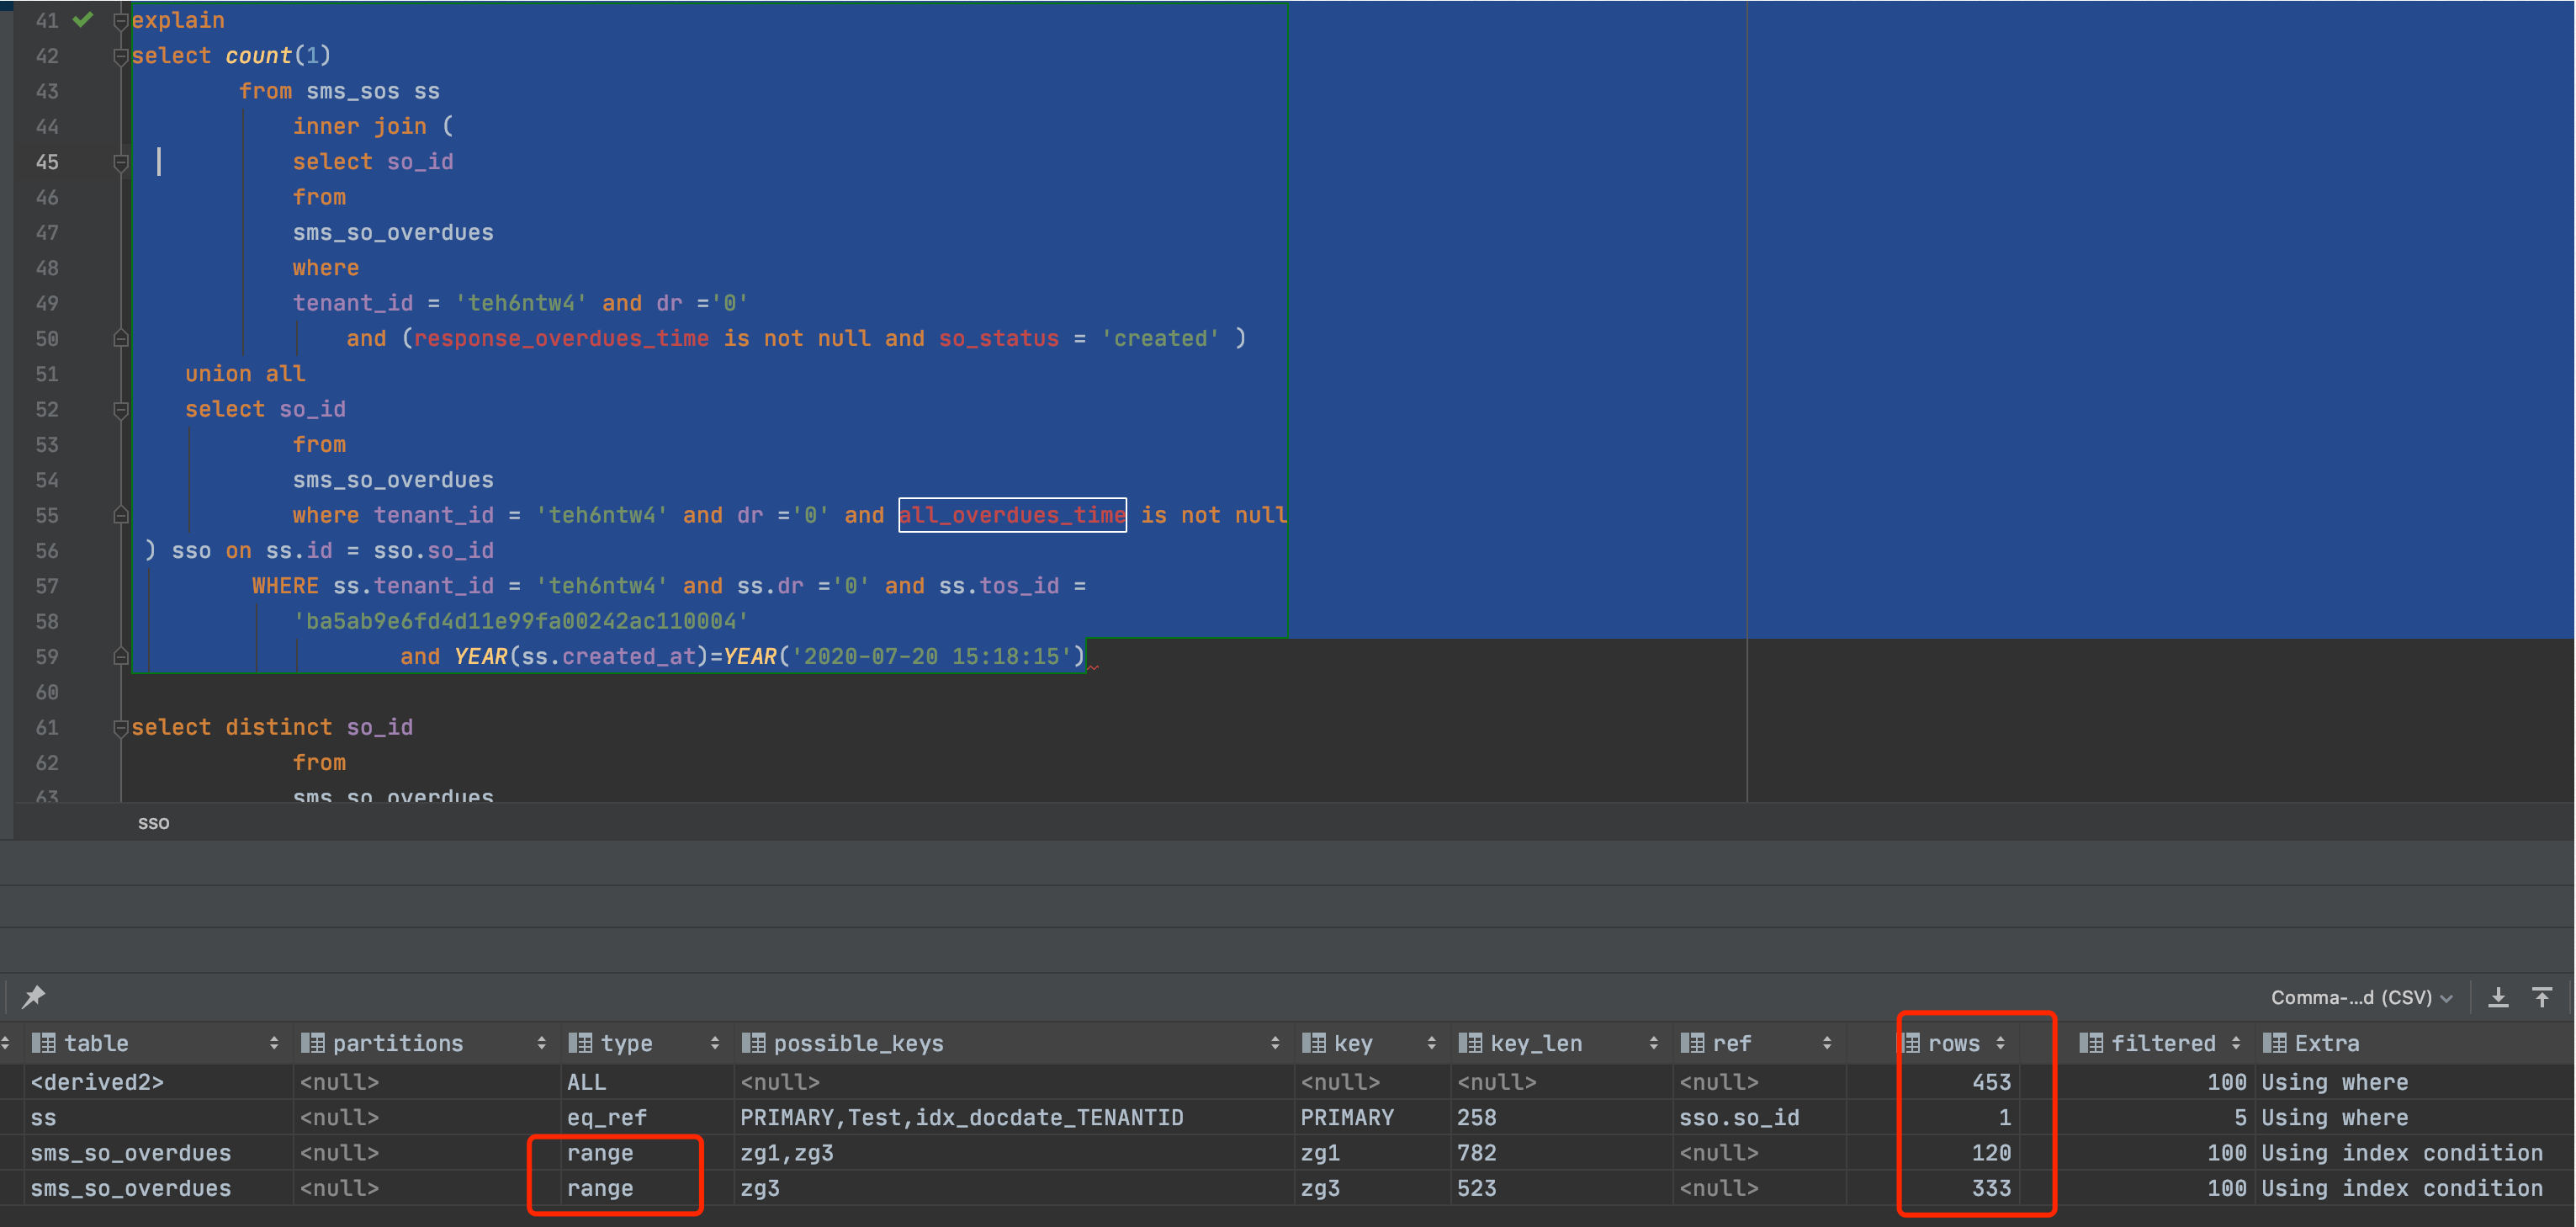Collapse the code fold at line 61

[x=121, y=727]
